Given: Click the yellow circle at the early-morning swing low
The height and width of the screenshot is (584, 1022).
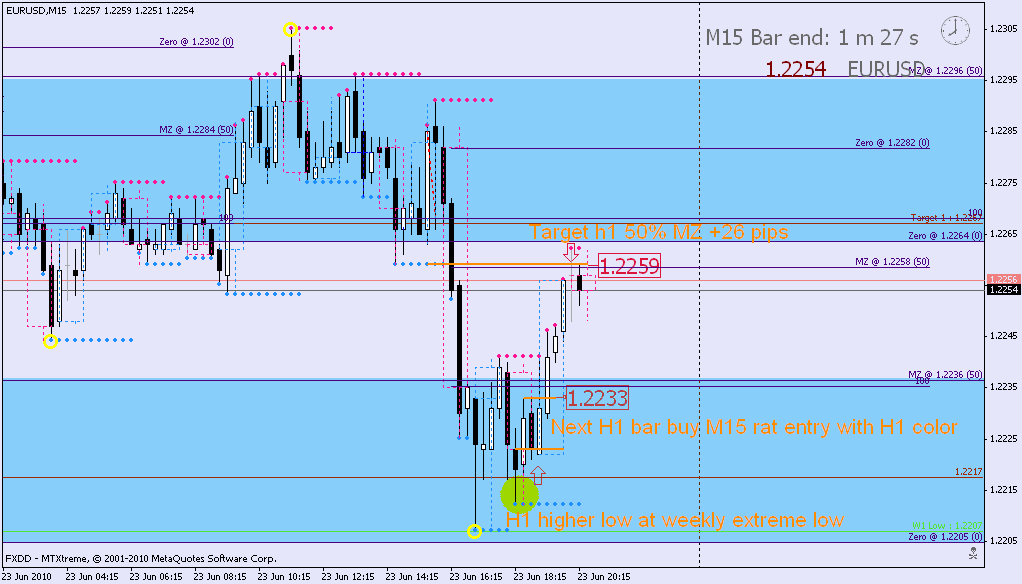Looking at the screenshot, I should pos(50,340).
